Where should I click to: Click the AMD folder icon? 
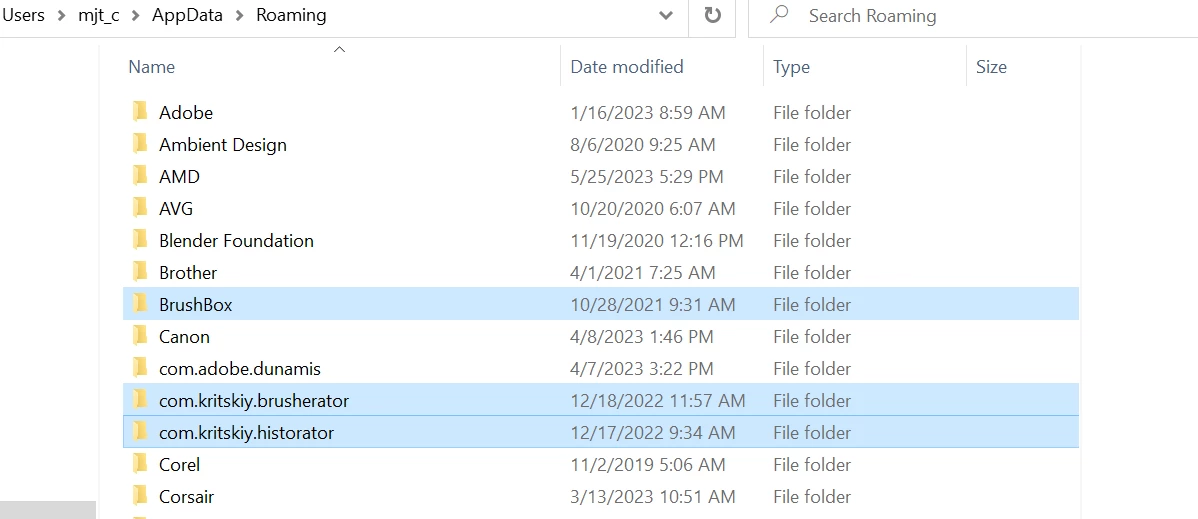tap(140, 177)
